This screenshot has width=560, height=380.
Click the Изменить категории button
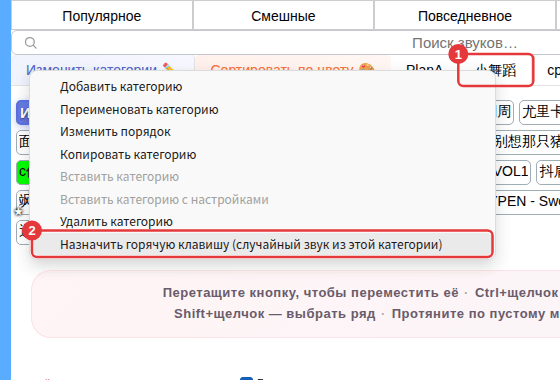pyautogui.click(x=104, y=65)
